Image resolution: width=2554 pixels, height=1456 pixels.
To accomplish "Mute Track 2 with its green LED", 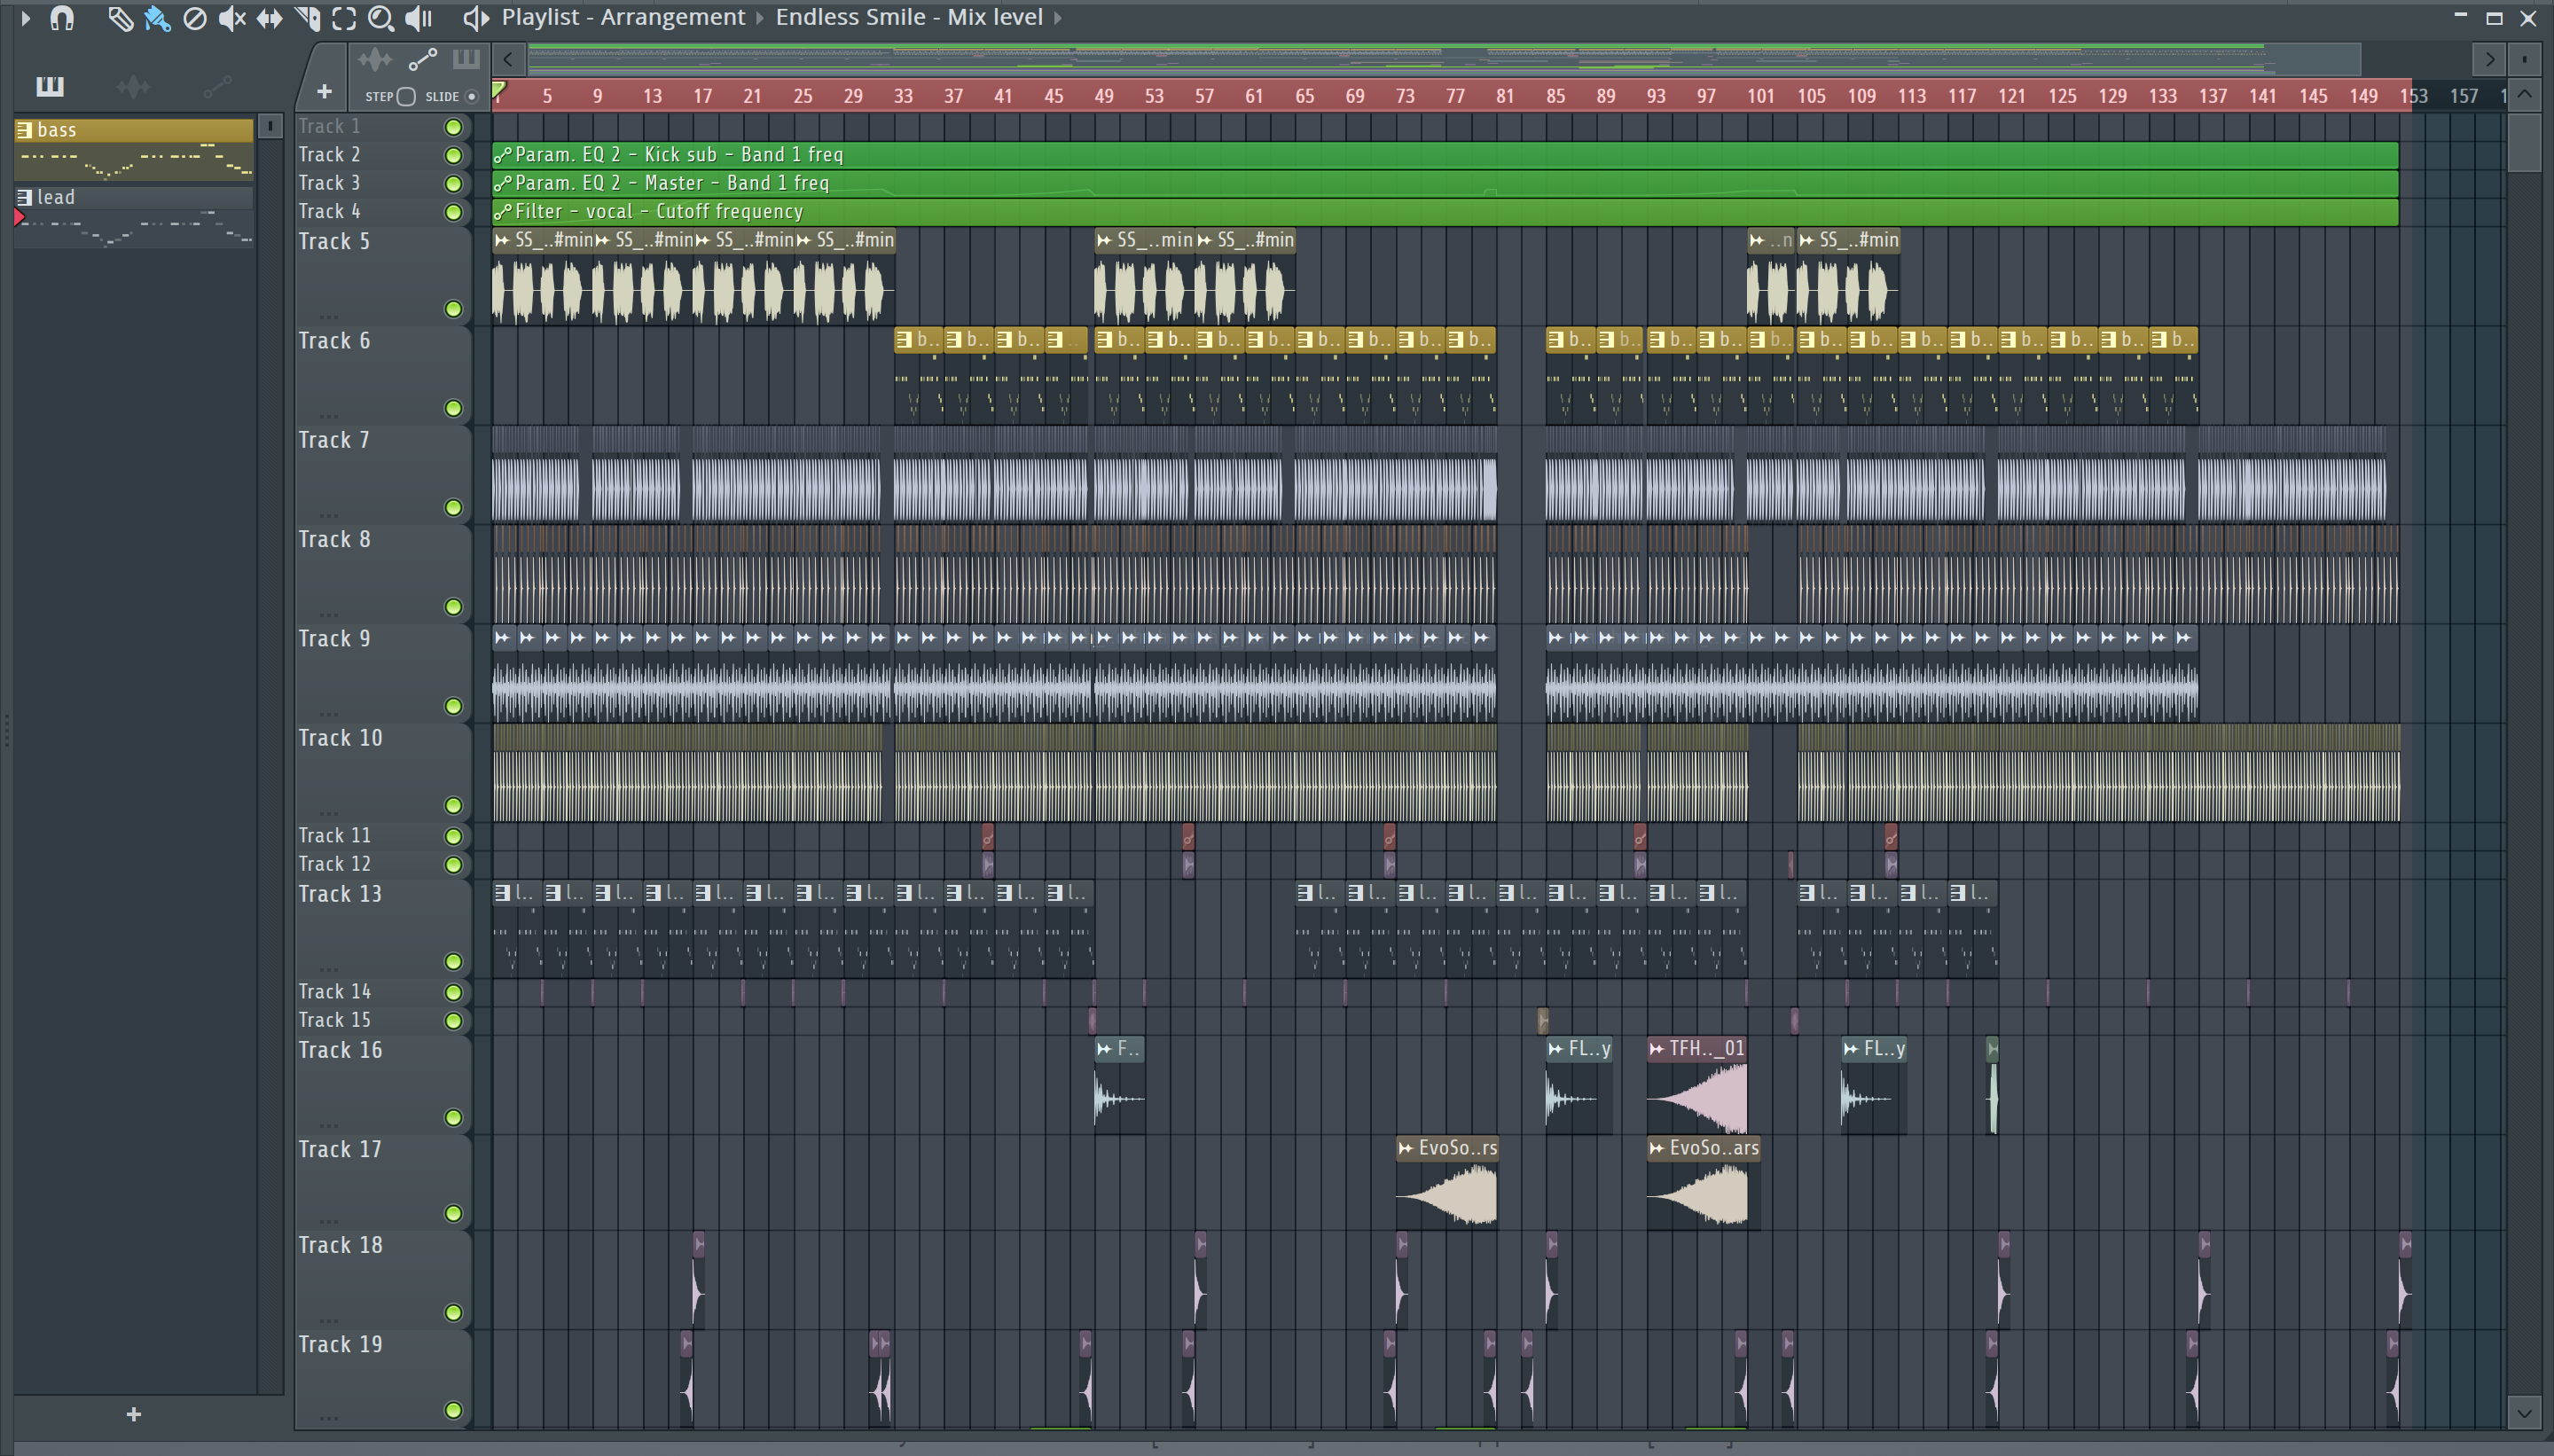I will point(453,155).
